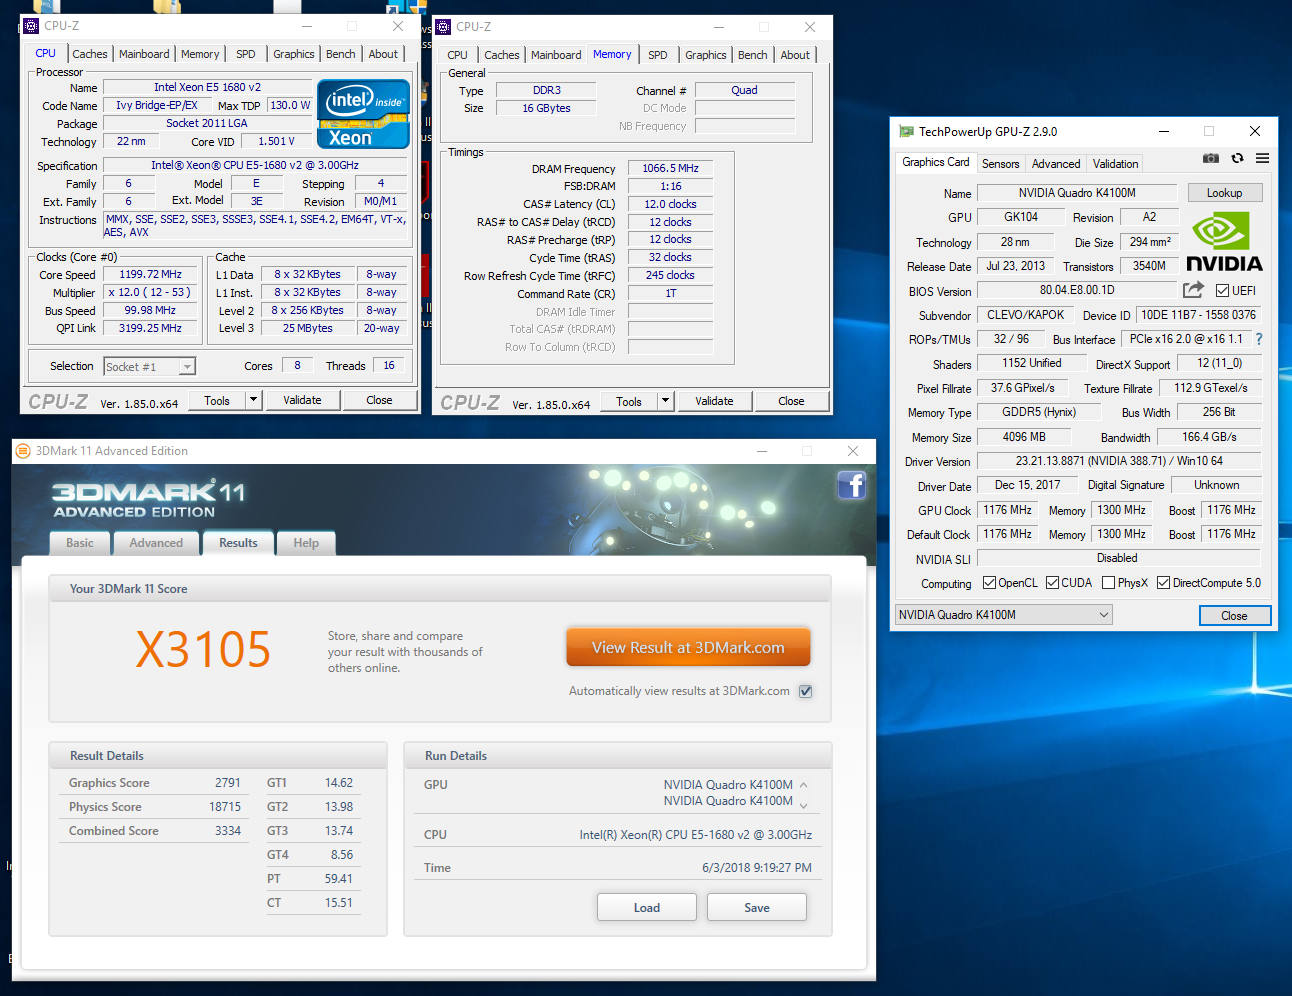Click Physics Score value 18715

pos(225,807)
